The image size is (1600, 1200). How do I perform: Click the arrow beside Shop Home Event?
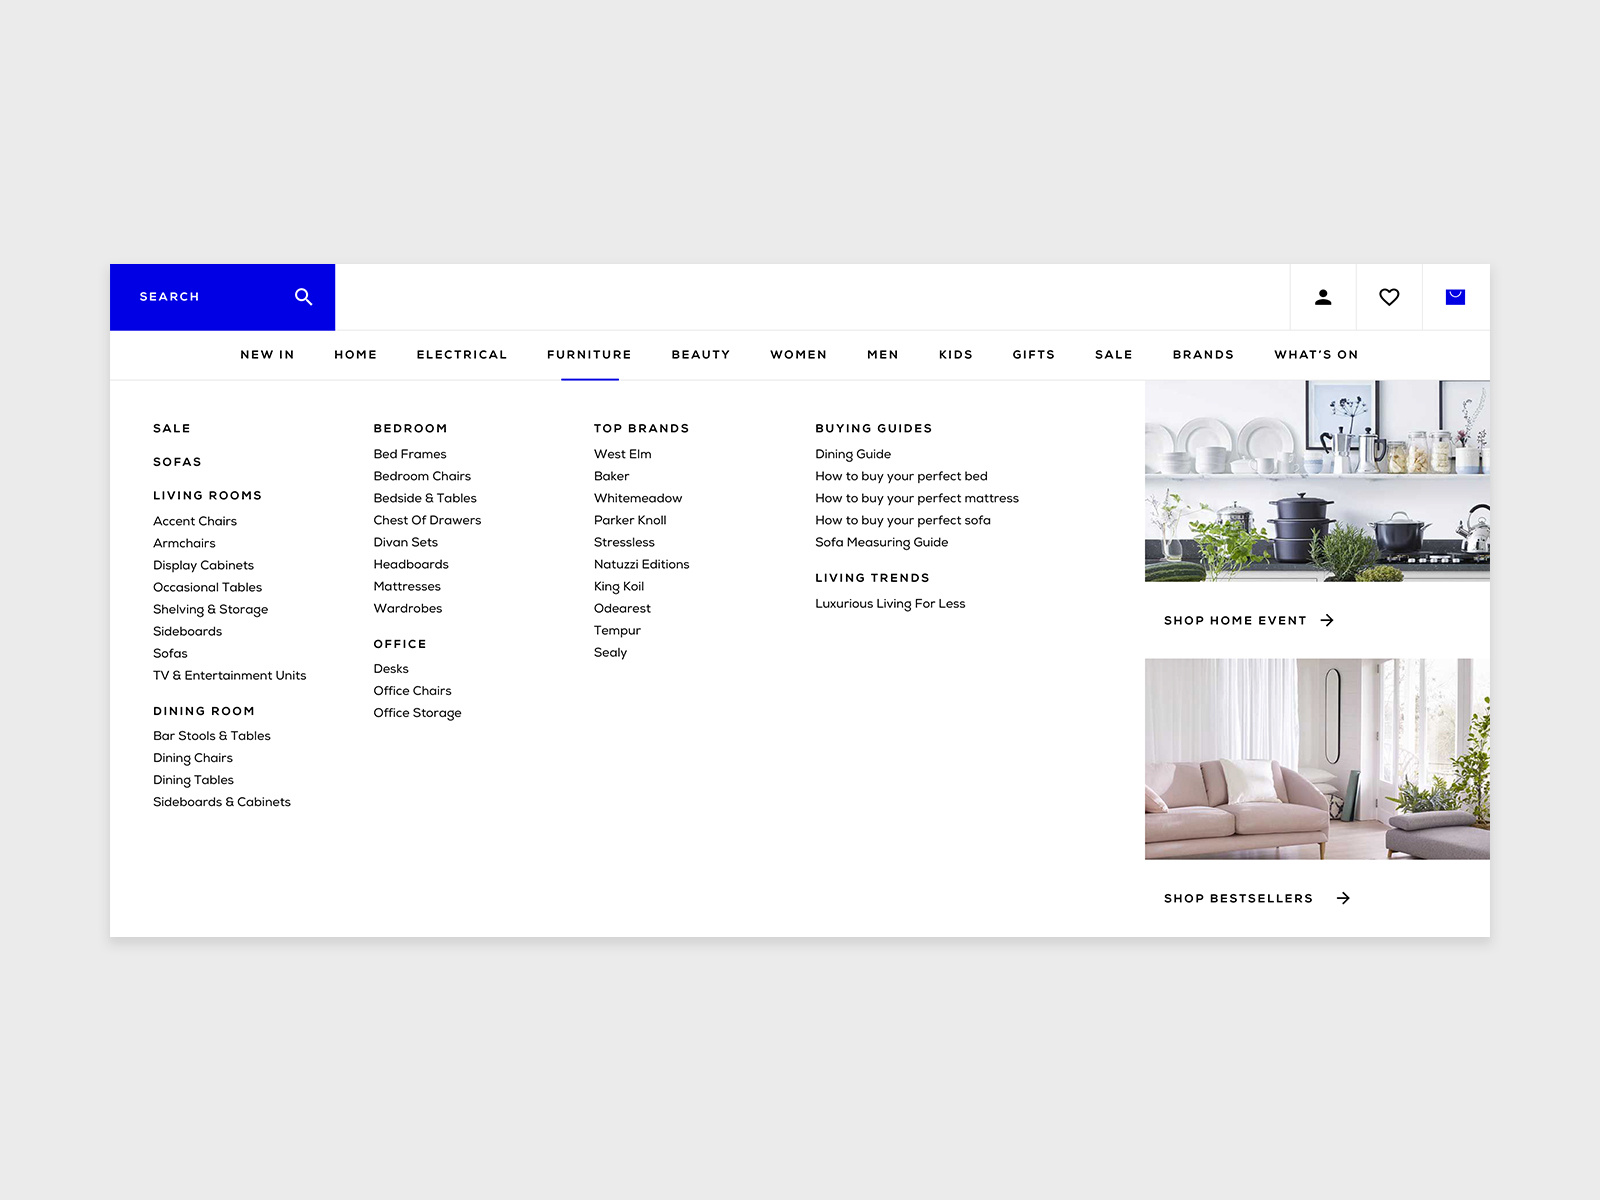point(1328,620)
